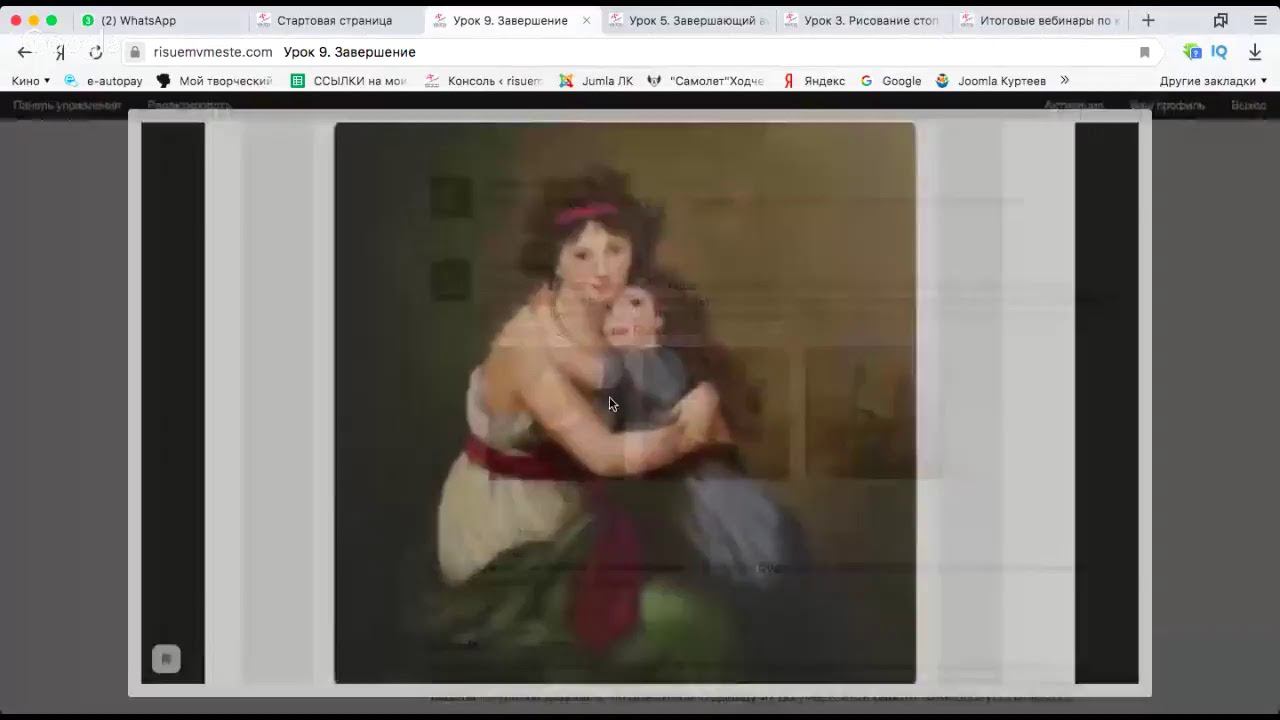
Task: Switch to the 'Урок 5. Завершающий' tab
Action: click(x=688, y=20)
